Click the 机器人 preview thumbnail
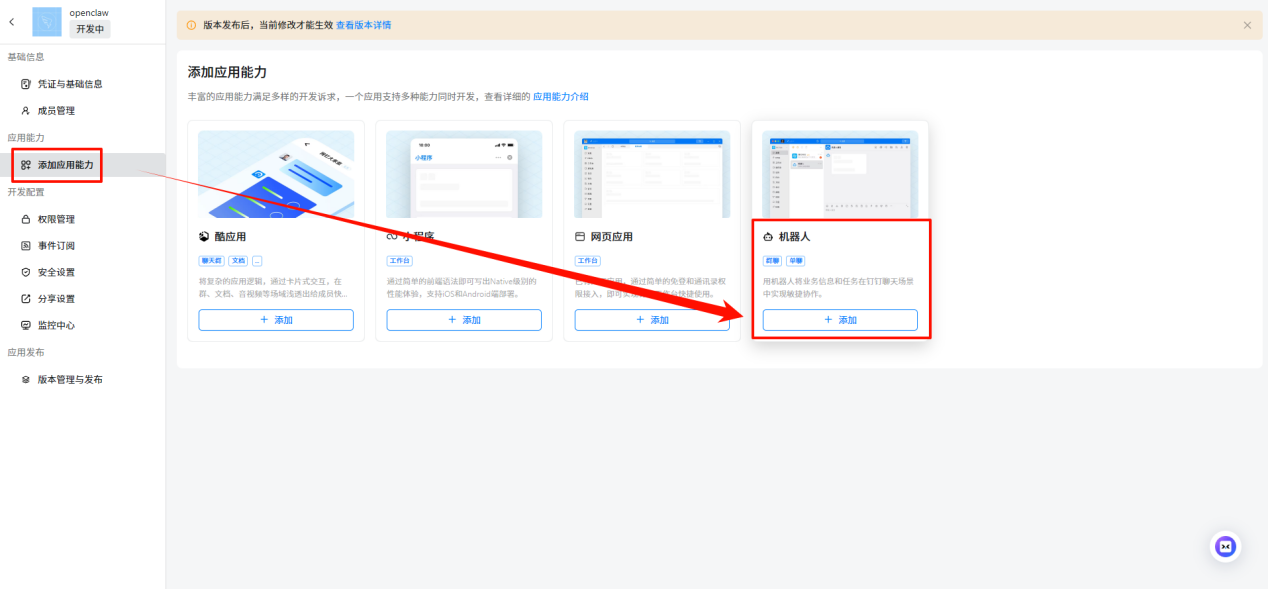1268x589 pixels. coord(840,174)
